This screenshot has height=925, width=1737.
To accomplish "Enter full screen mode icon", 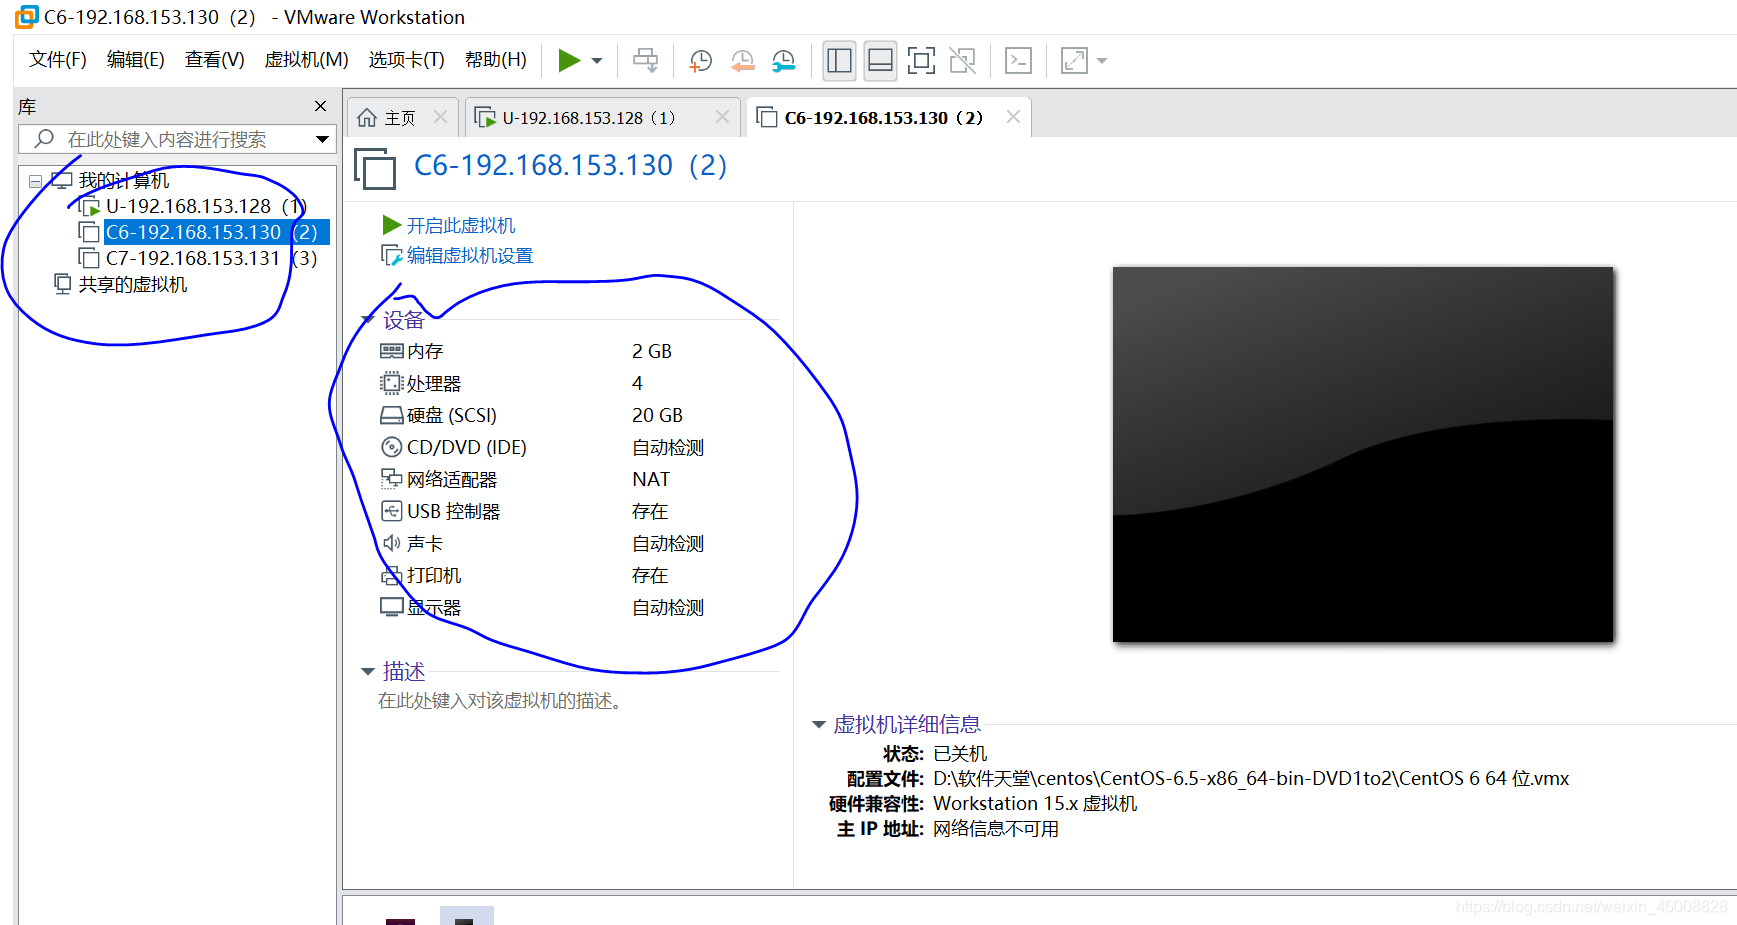I will pyautogui.click(x=921, y=61).
